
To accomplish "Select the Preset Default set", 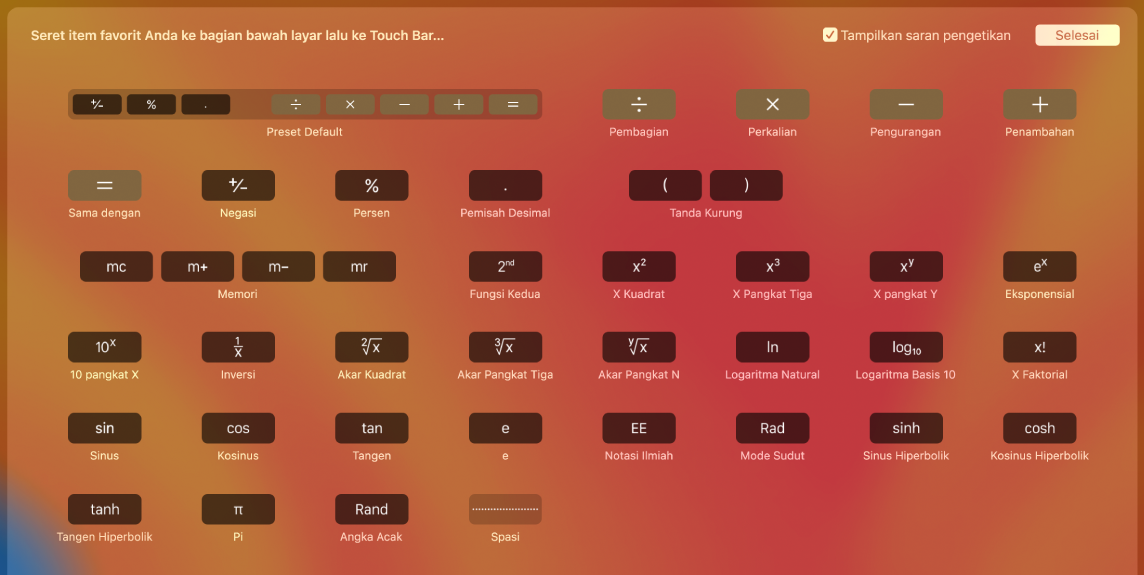I will coord(304,105).
